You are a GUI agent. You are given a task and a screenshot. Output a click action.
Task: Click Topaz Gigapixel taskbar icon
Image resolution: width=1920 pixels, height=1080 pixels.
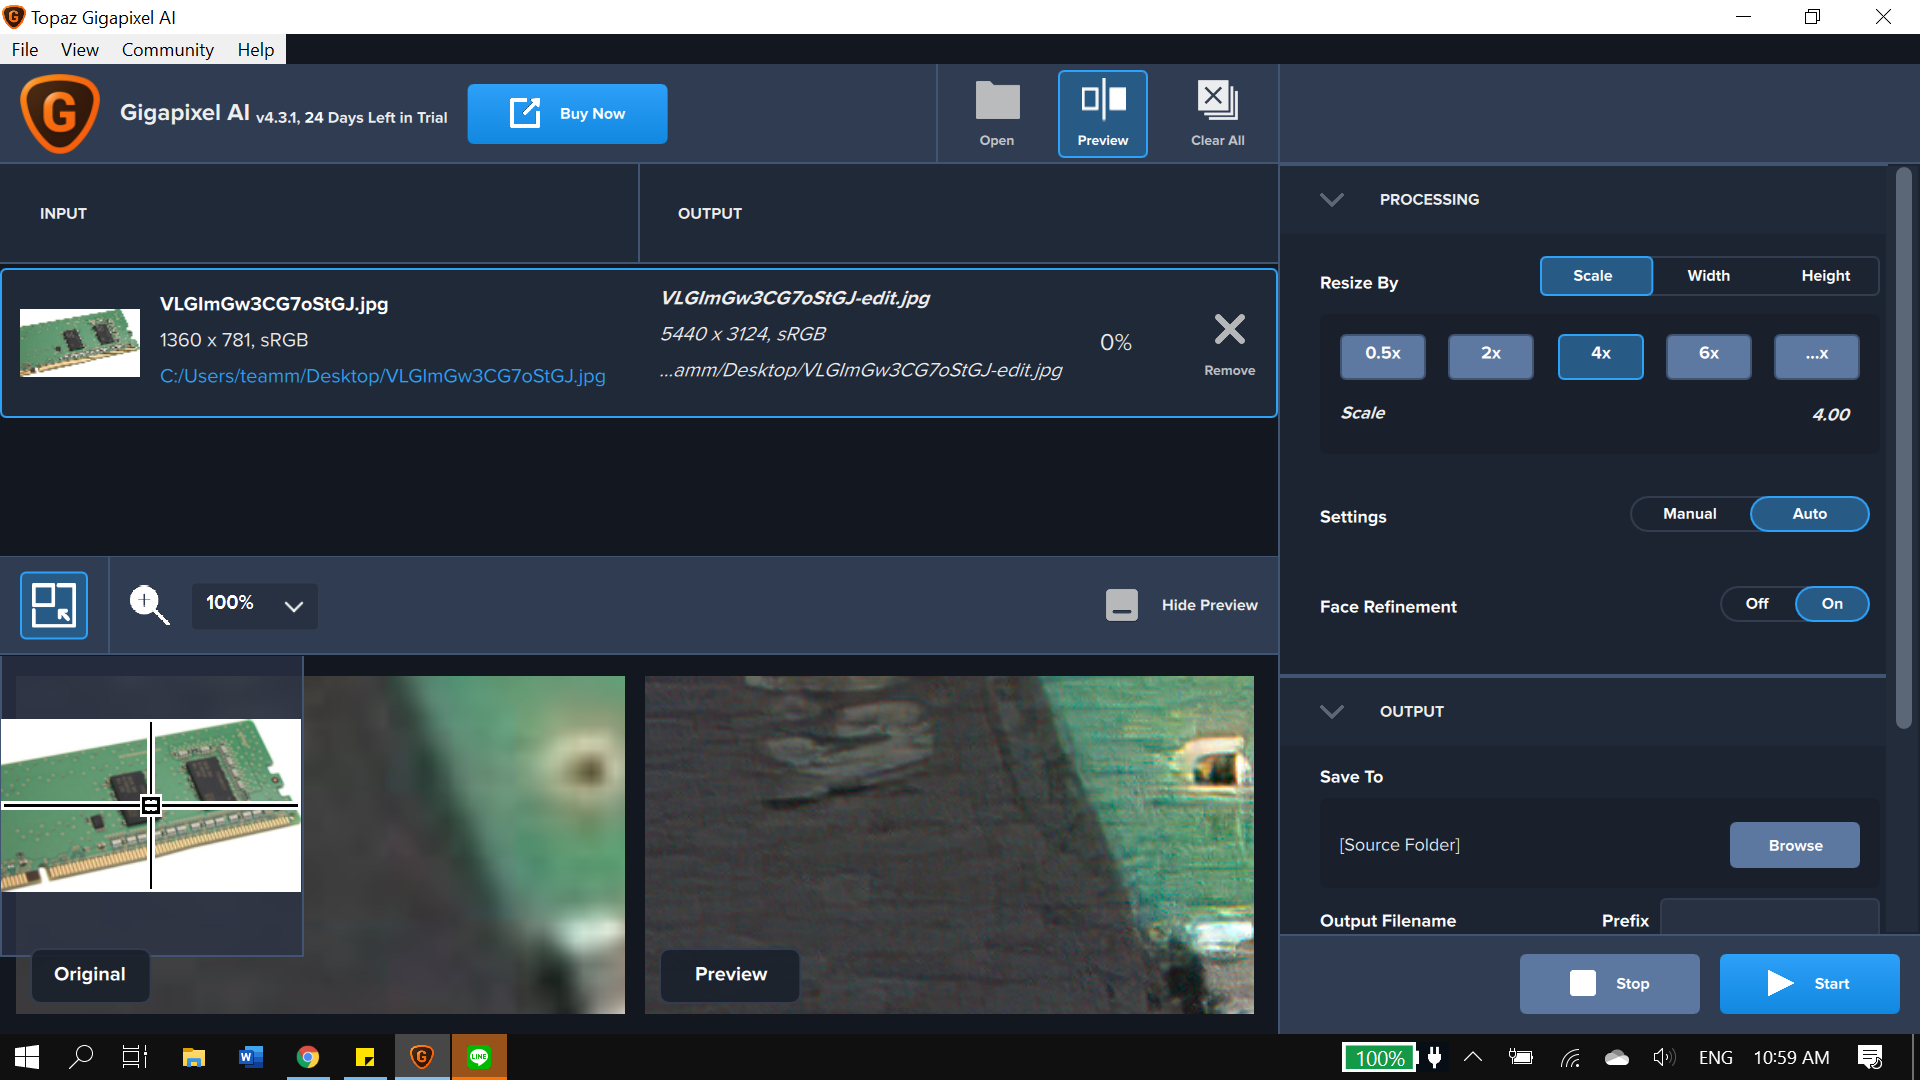(422, 1057)
